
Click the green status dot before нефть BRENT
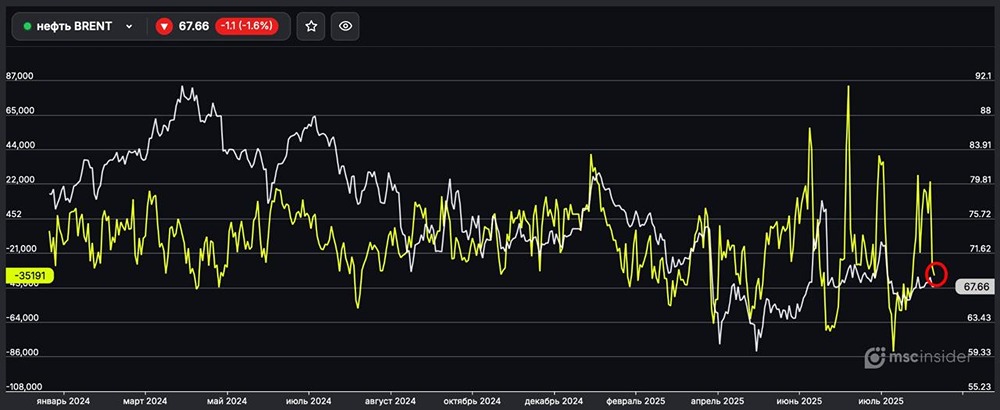[x=27, y=26]
